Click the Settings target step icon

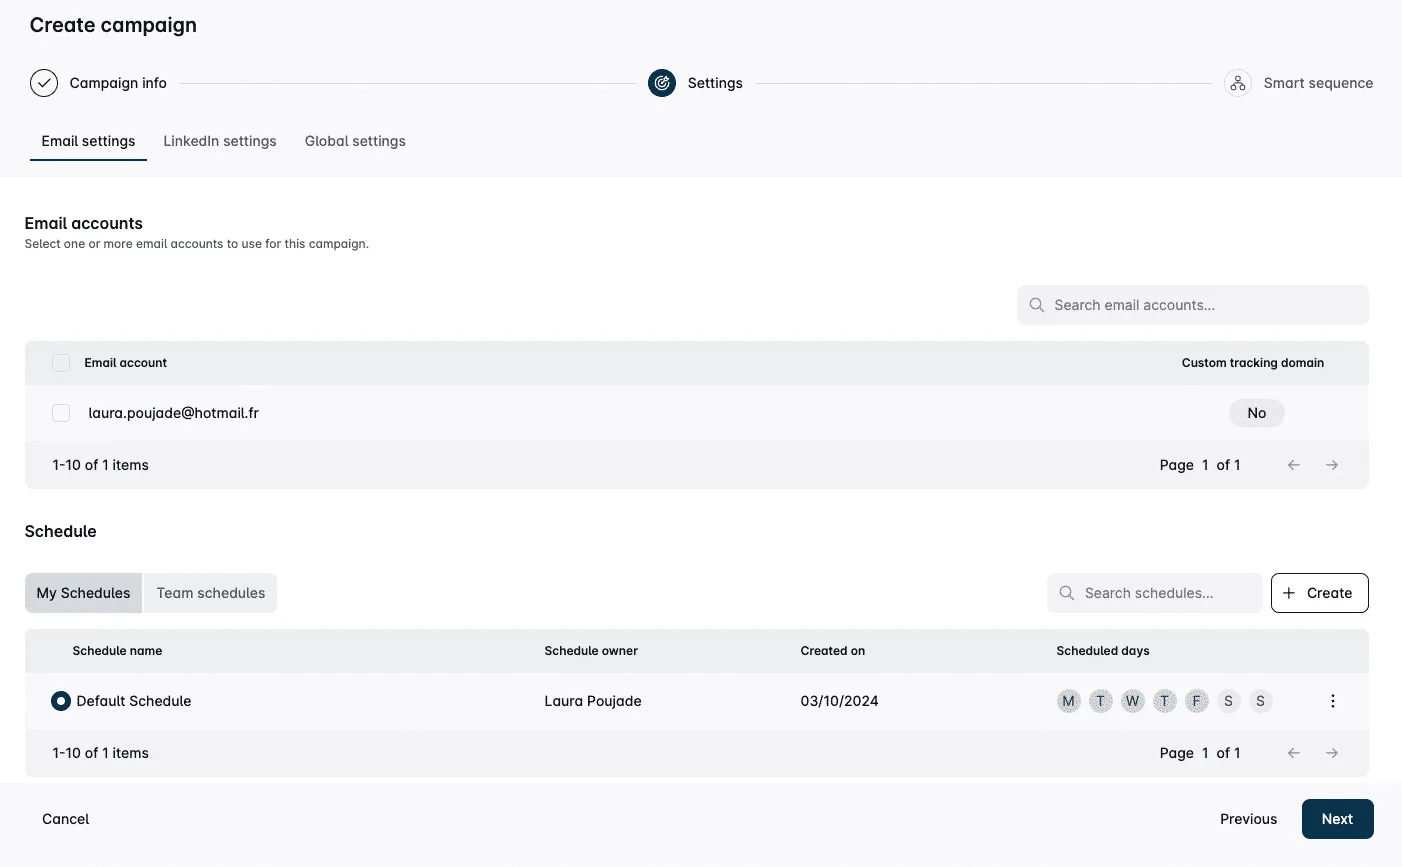click(x=662, y=83)
